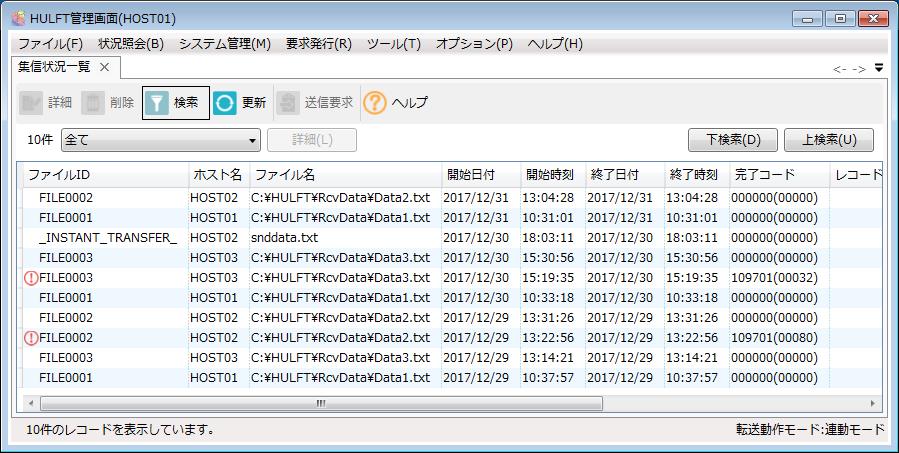Click the 下検索(D) button

click(x=733, y=140)
